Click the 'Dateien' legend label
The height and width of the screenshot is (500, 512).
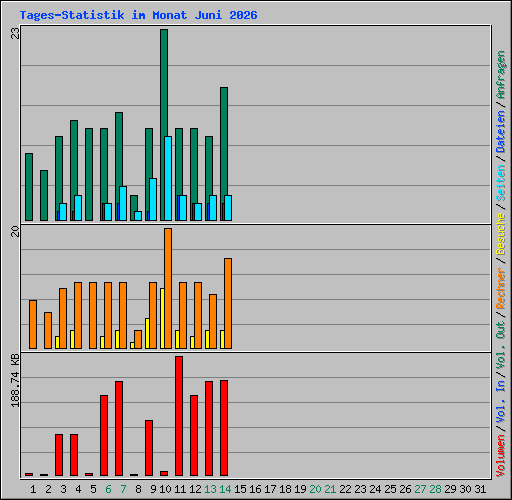501,132
